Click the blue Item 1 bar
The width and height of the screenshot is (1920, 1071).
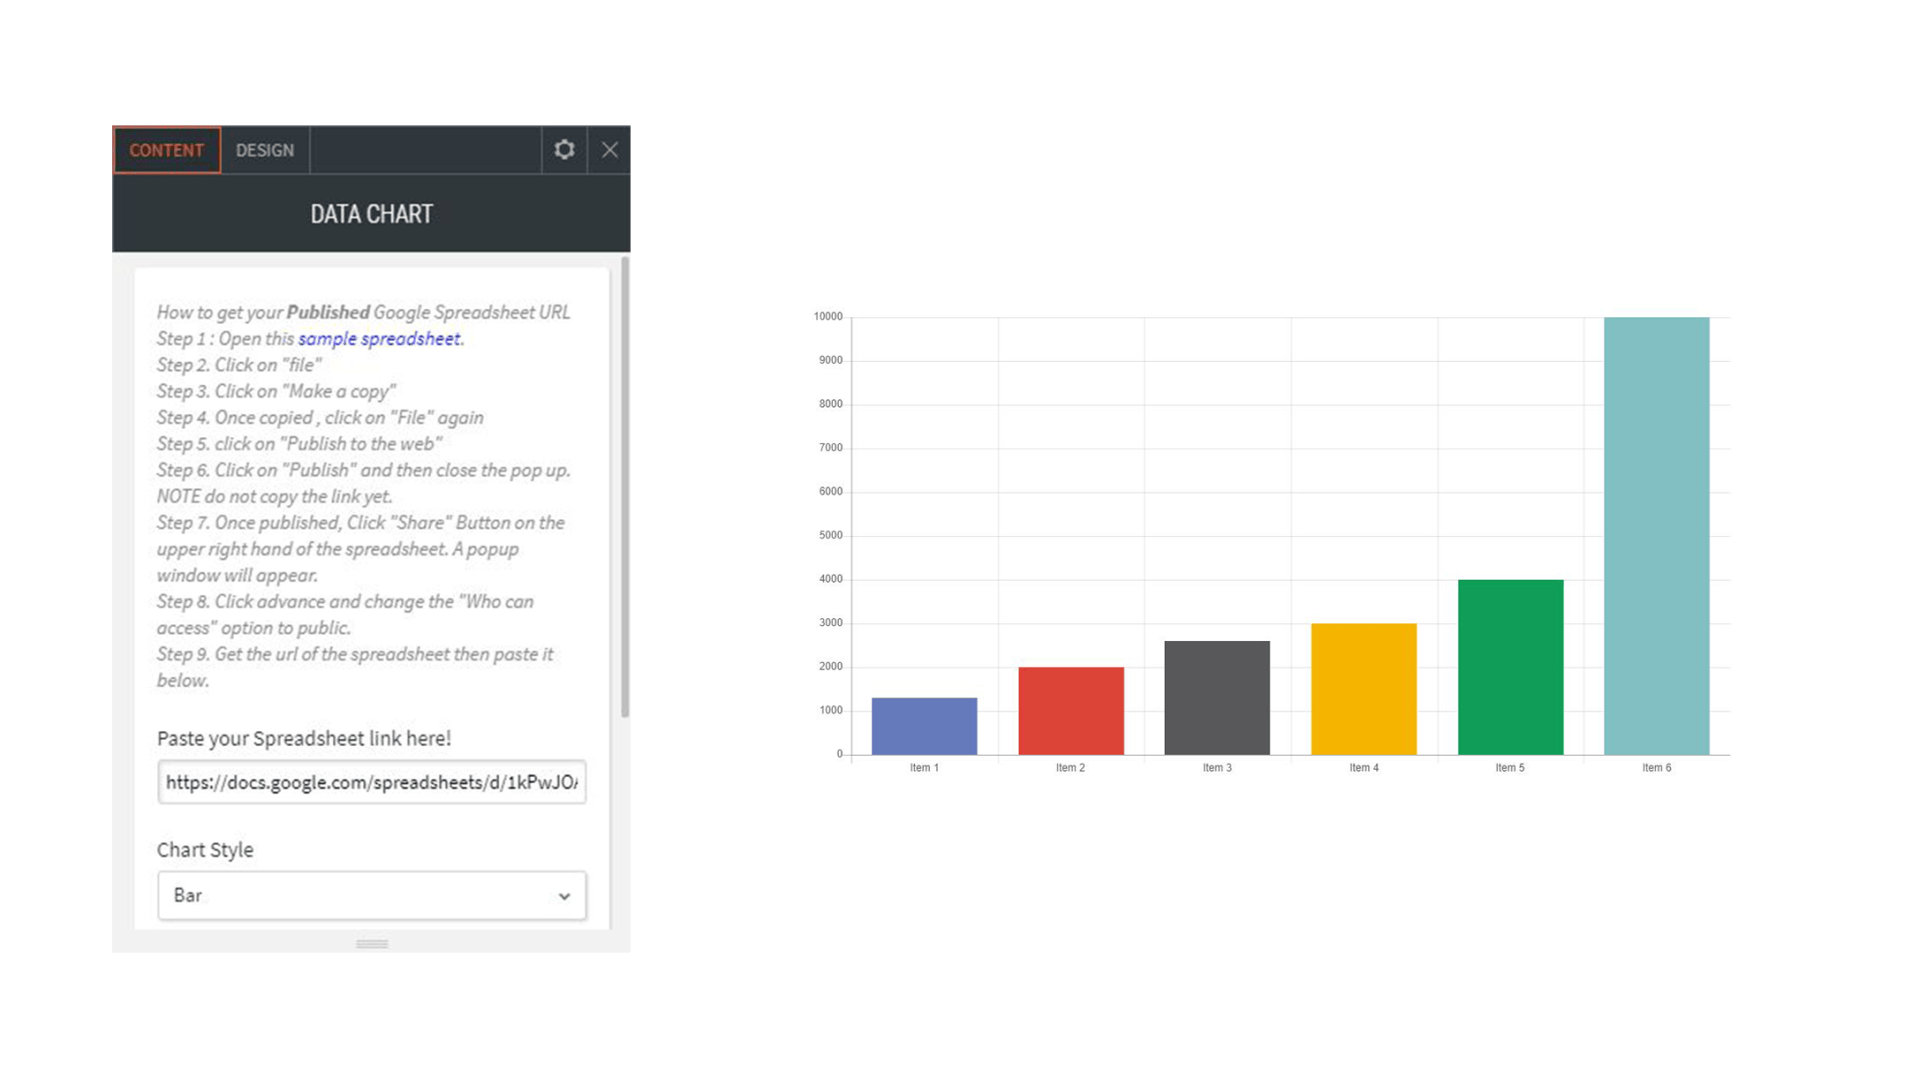coord(924,726)
